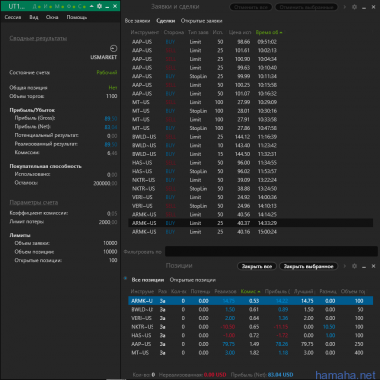The width and height of the screenshot is (380, 380).
Task: Switch to Сделки tab
Action: [166, 21]
